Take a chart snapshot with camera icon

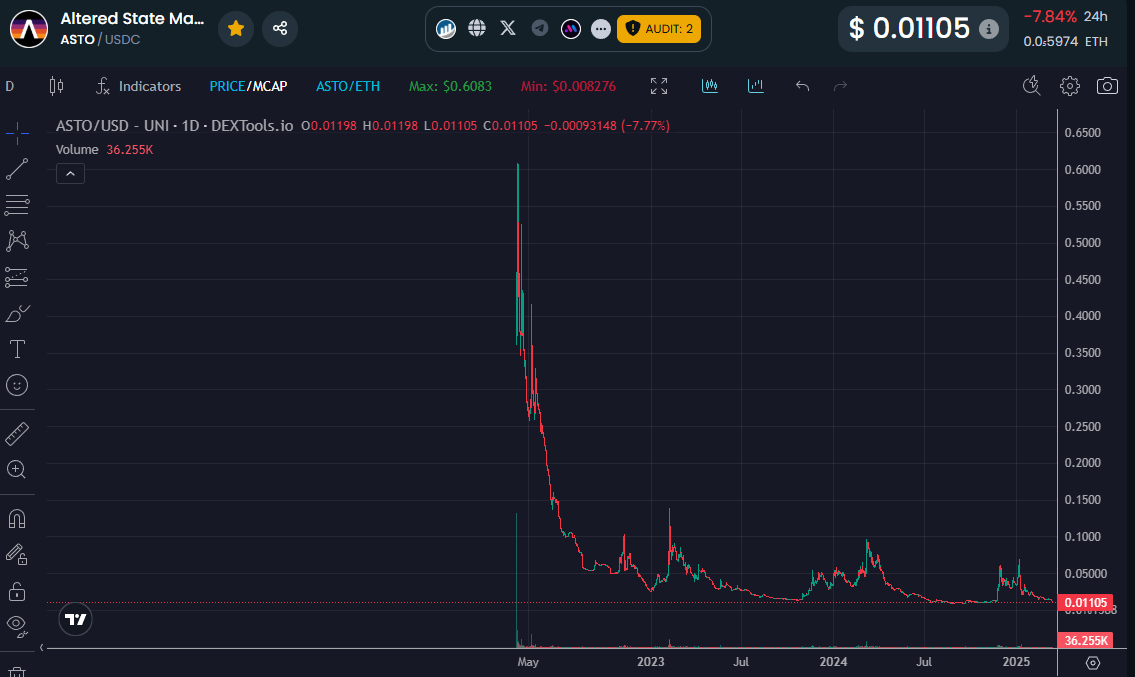coord(1107,86)
